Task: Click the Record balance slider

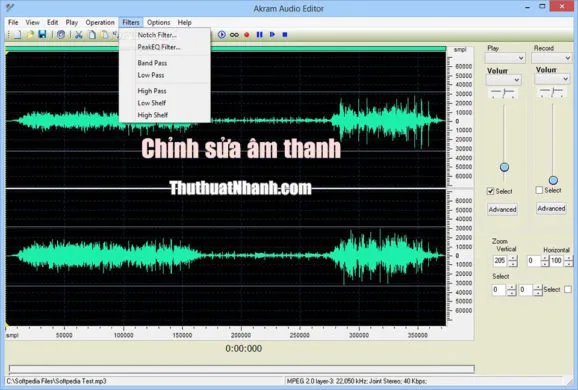Action: 552,92
